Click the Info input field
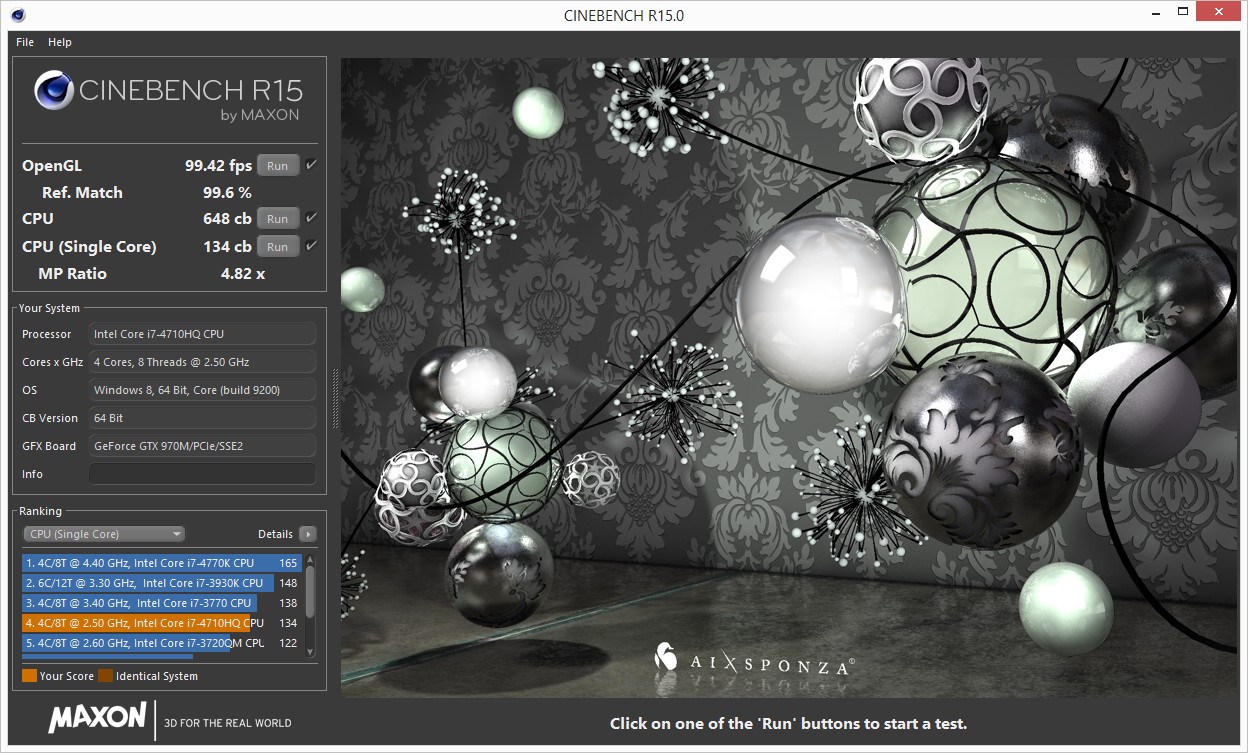 [202, 474]
